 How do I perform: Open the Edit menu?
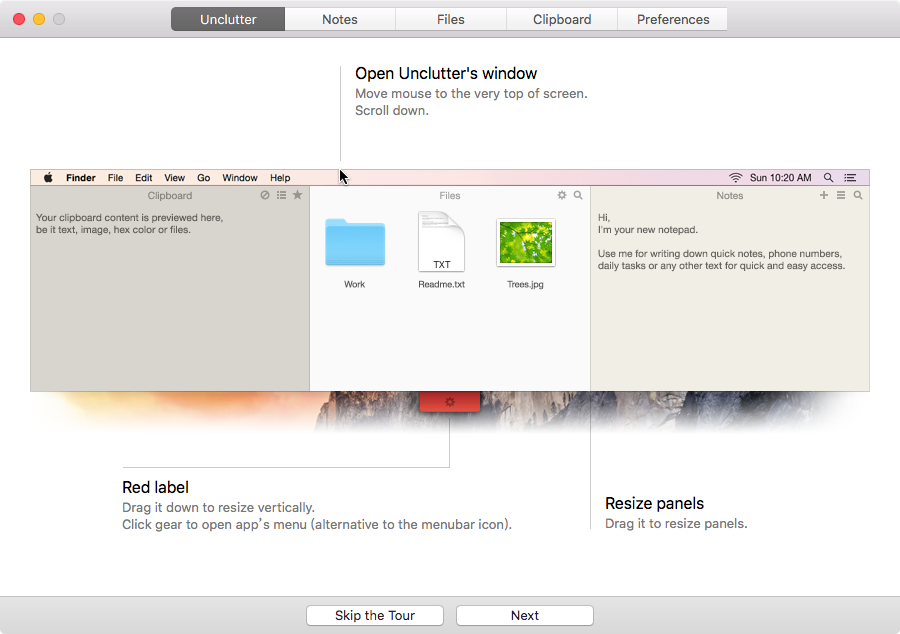click(x=143, y=178)
